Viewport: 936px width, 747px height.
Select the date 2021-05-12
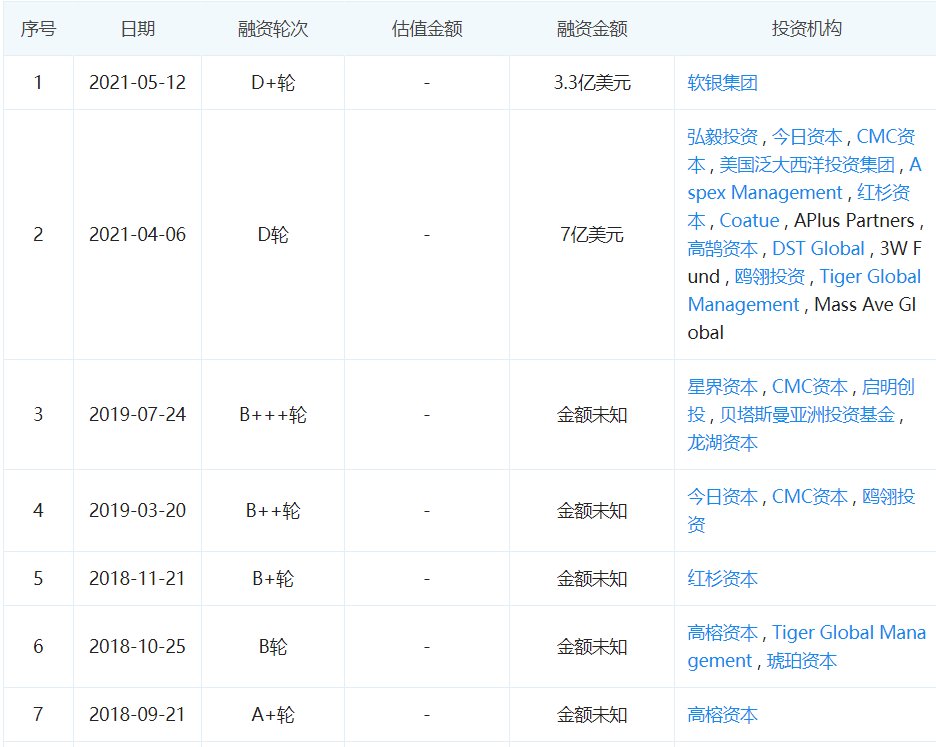(138, 82)
